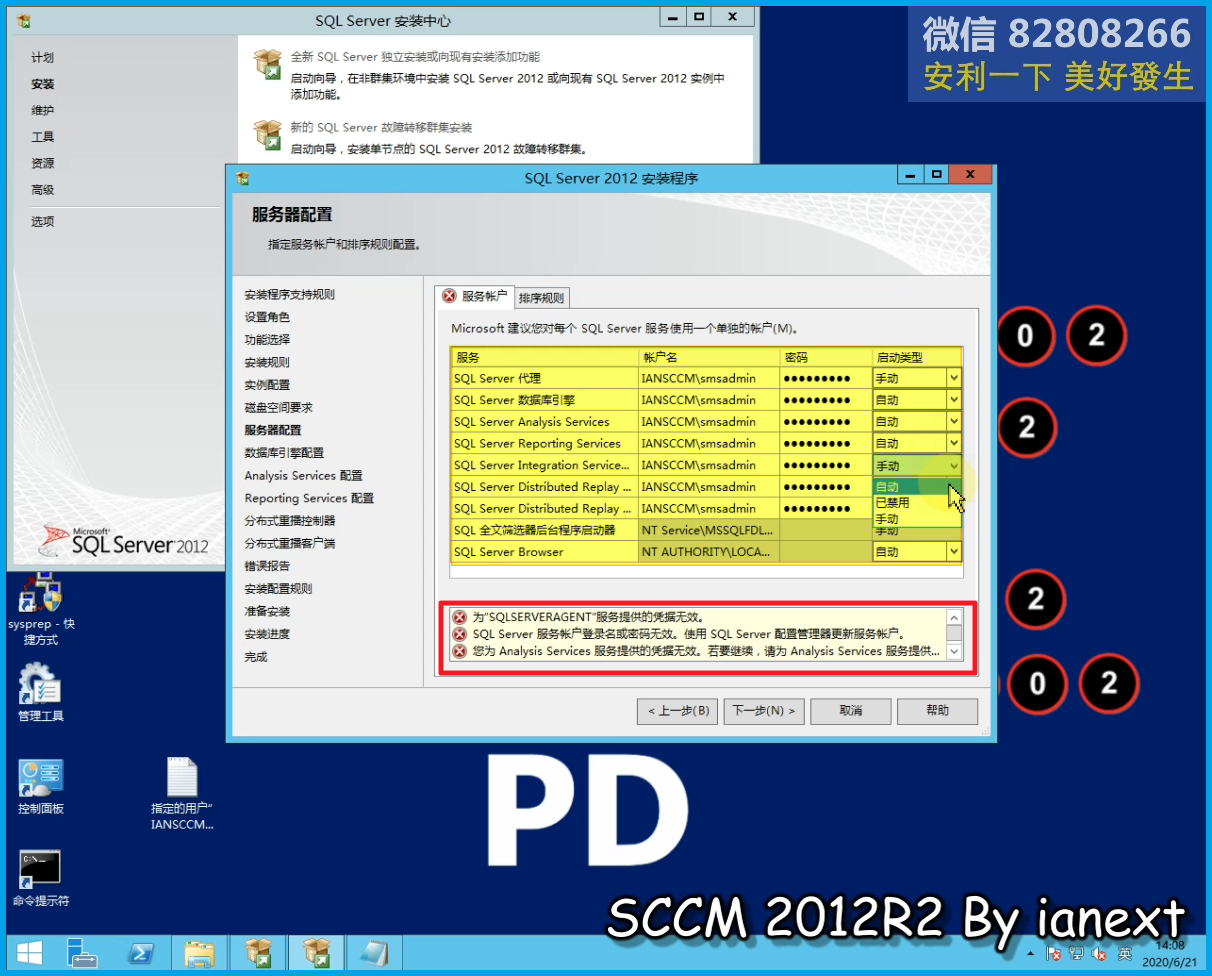This screenshot has width=1212, height=976.
Task: Select the 控制面板 desktop icon
Action: (x=40, y=786)
